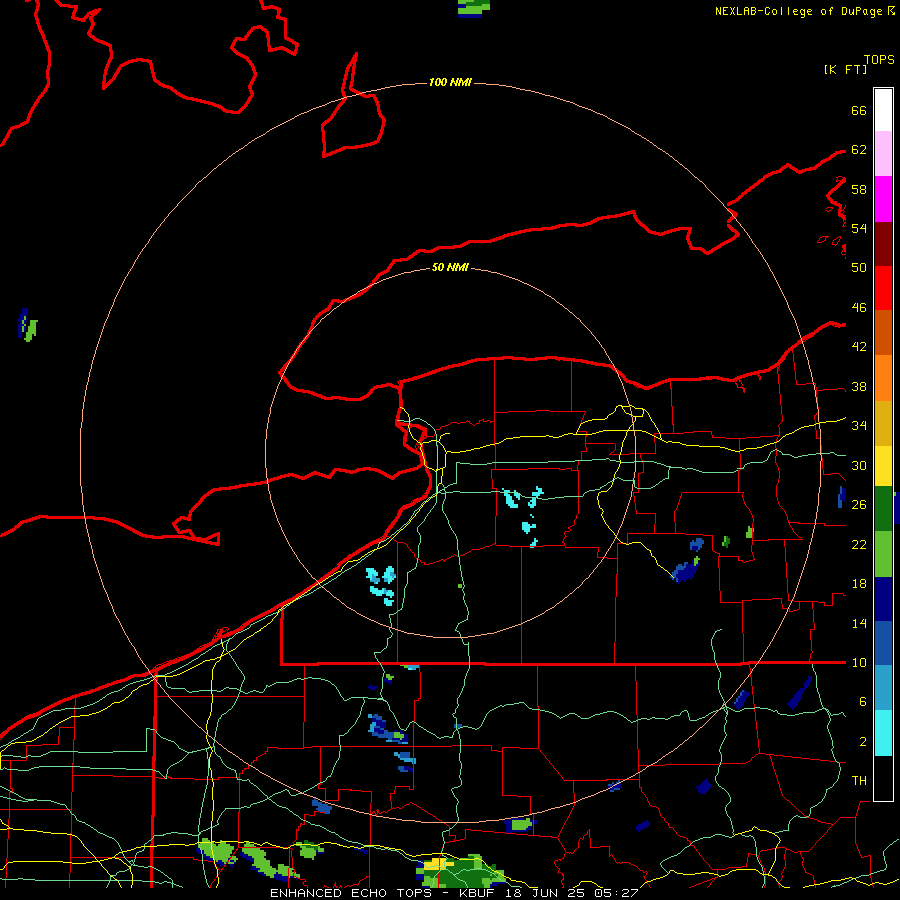Click the magenta legend swatch

[883, 199]
